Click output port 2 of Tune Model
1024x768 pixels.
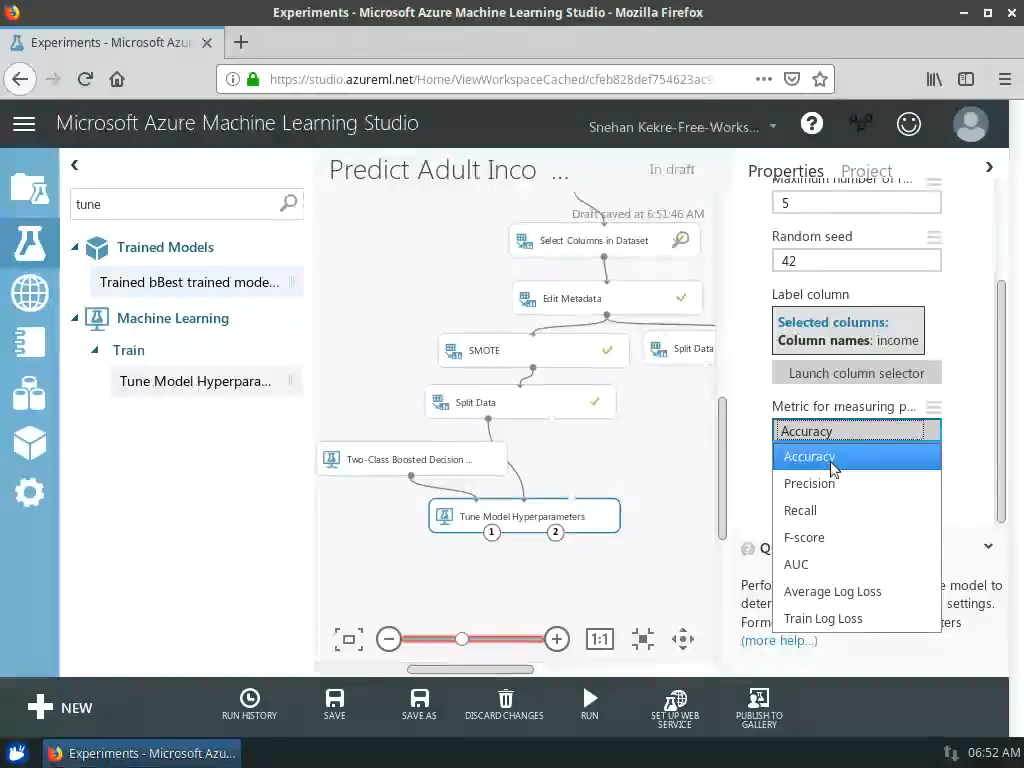click(x=555, y=532)
